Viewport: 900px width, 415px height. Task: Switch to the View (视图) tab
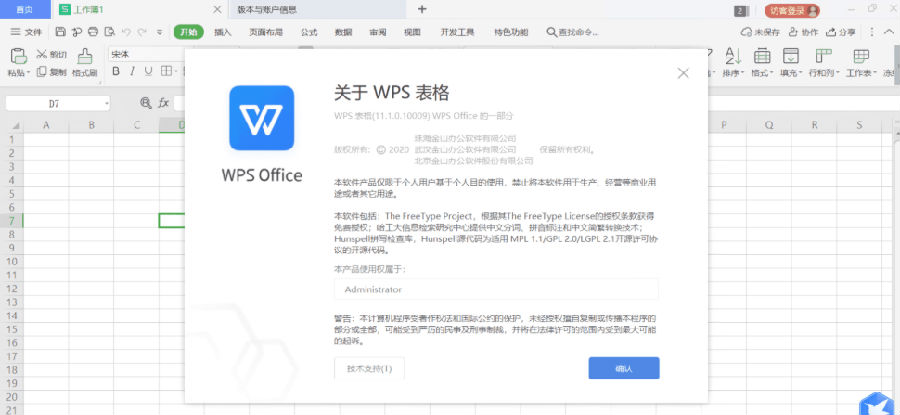coord(412,32)
